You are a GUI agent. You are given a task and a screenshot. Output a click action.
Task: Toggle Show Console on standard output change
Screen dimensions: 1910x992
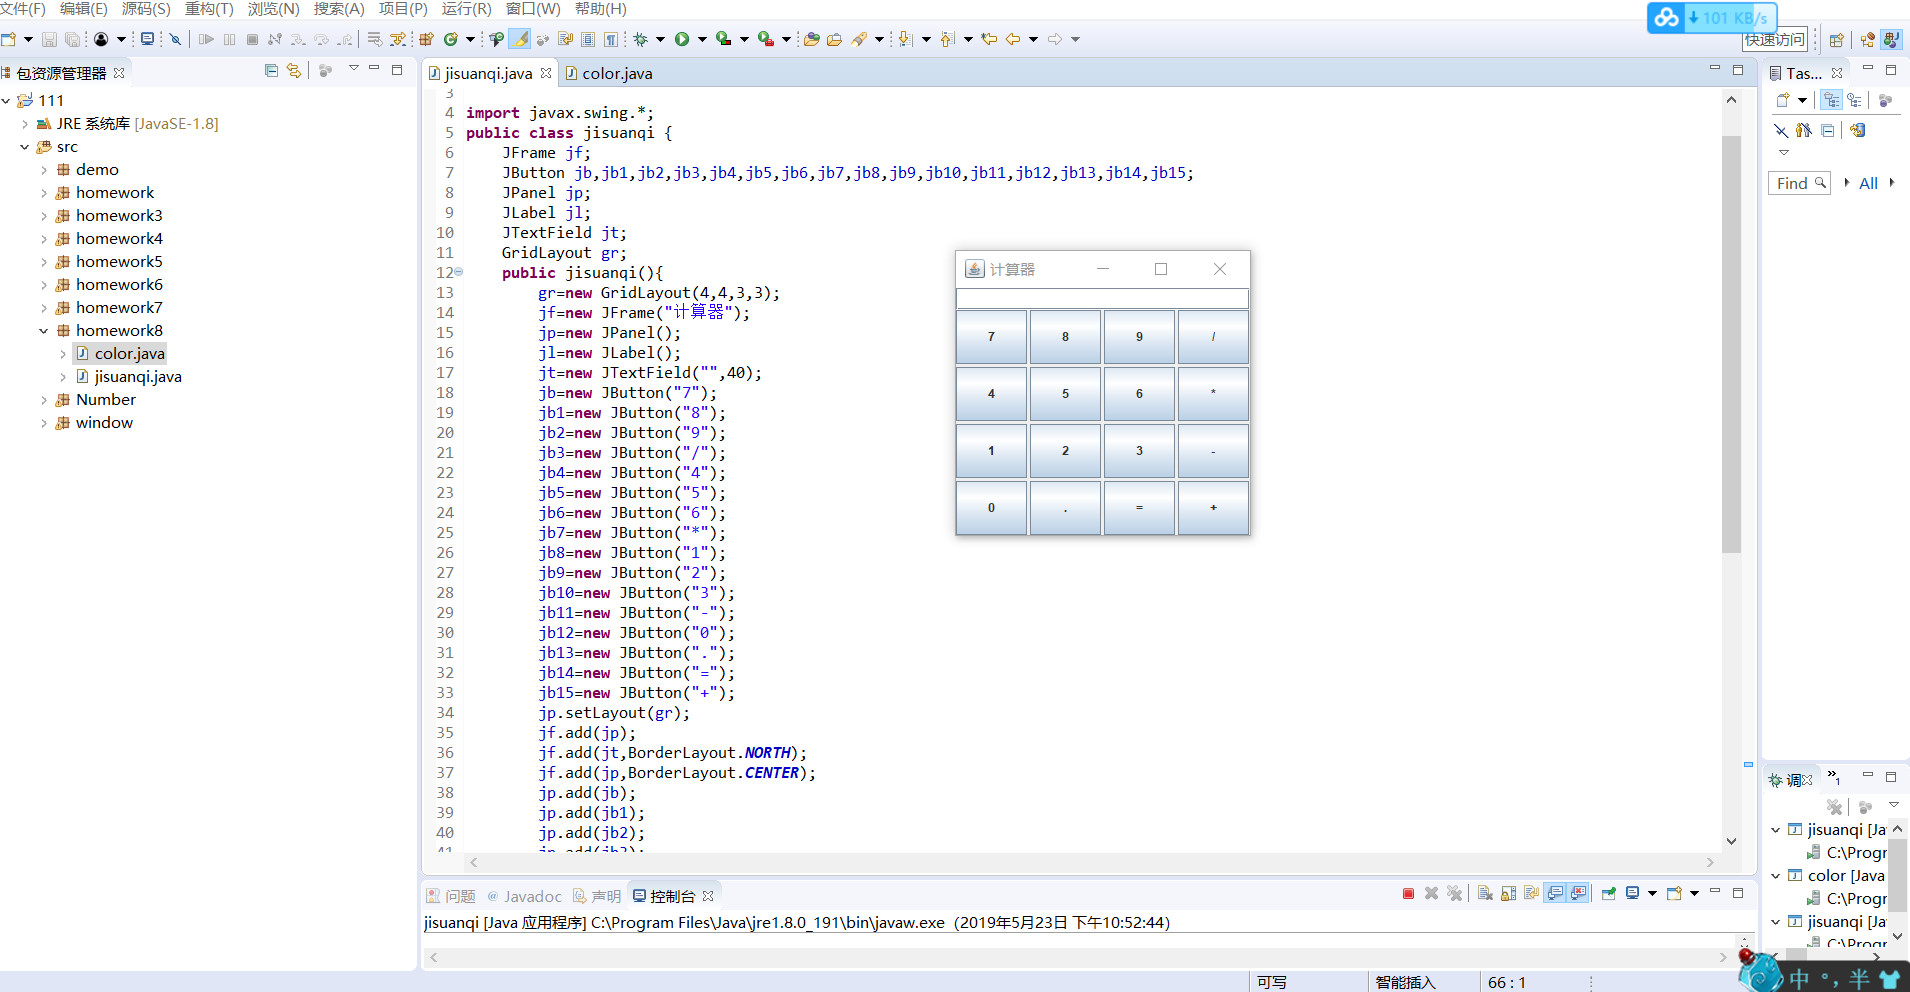(x=1555, y=893)
